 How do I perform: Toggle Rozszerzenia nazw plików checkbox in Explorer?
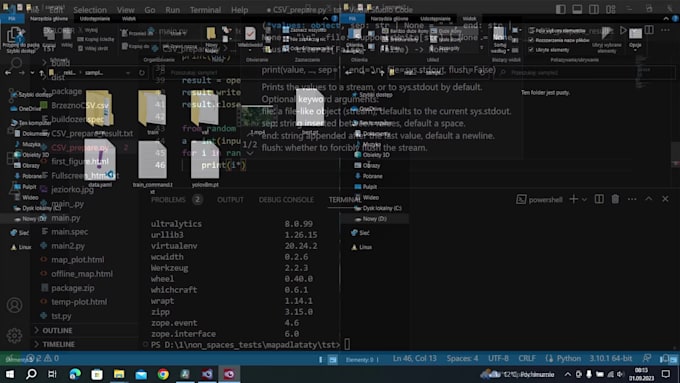point(531,40)
